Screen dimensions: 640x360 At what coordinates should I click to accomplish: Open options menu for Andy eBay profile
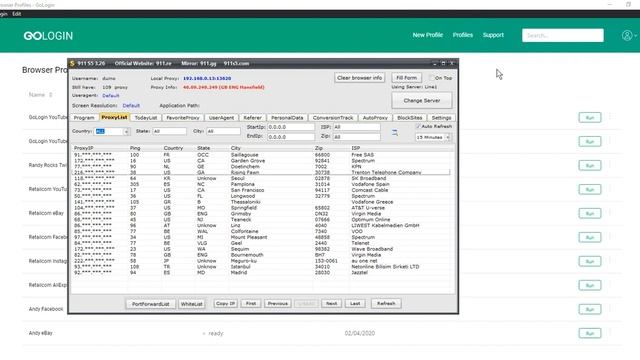point(610,333)
